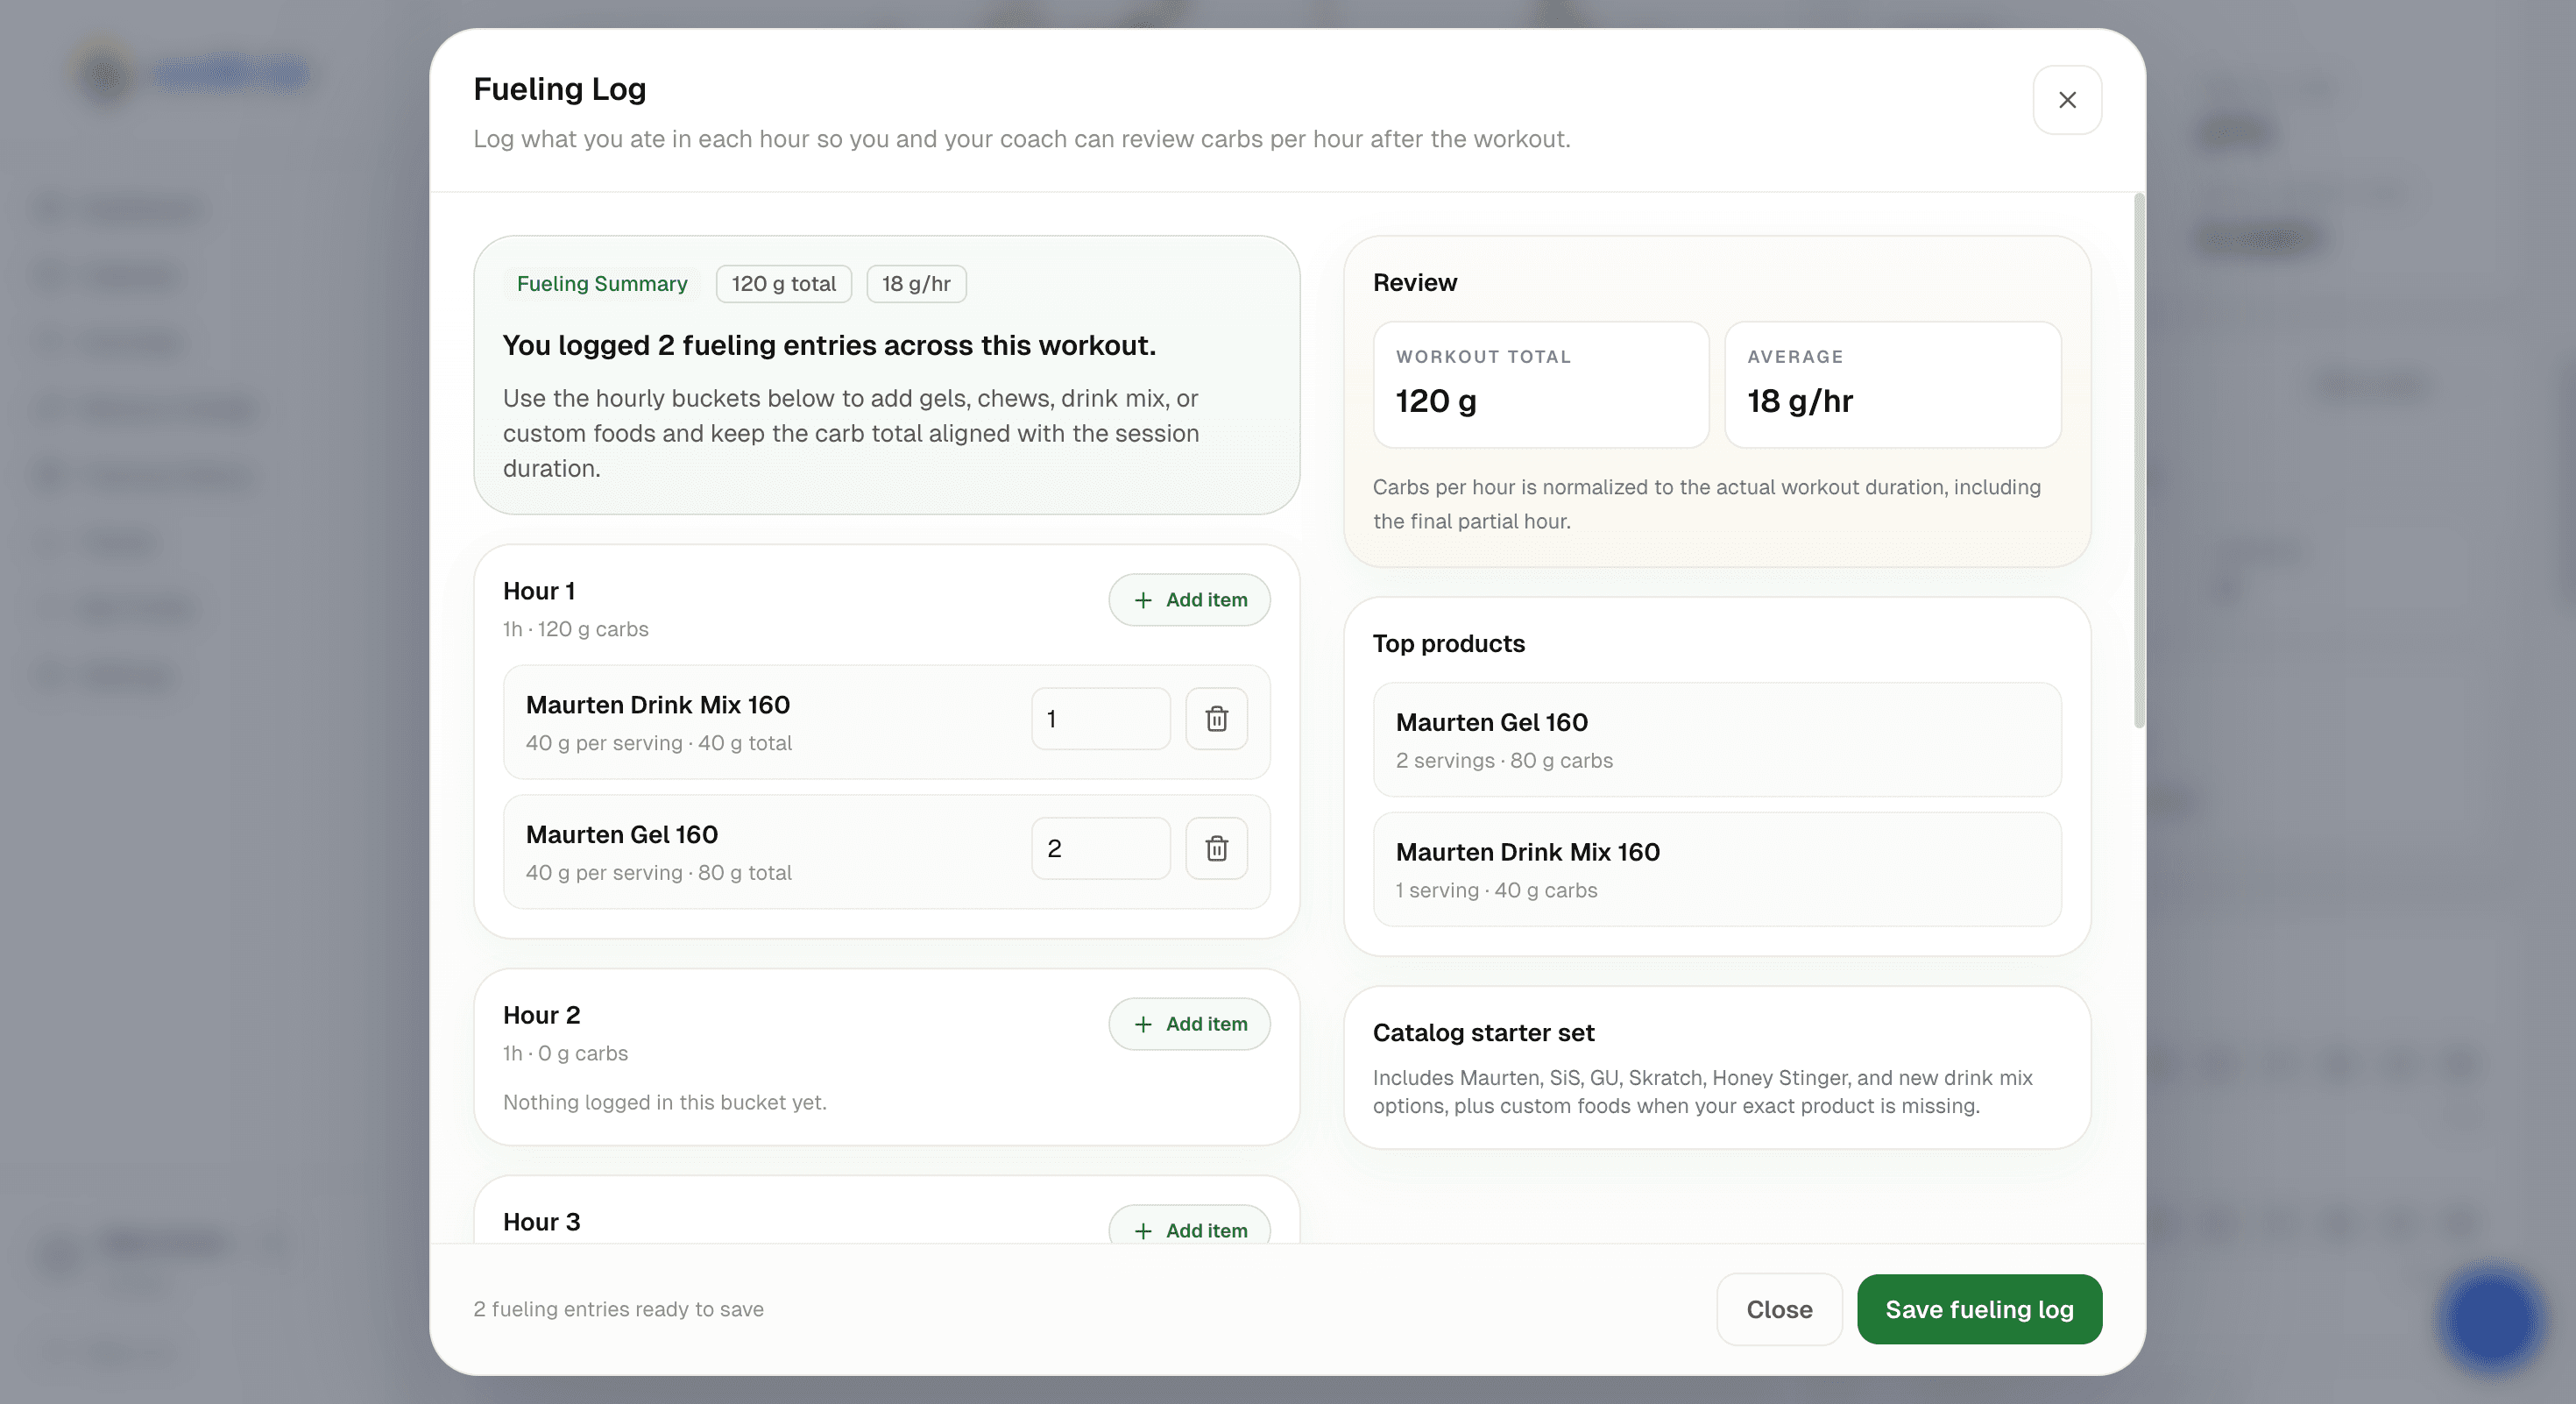Delete the Maurten Drink Mix 160 entry
The width and height of the screenshot is (2576, 1404).
click(x=1216, y=718)
